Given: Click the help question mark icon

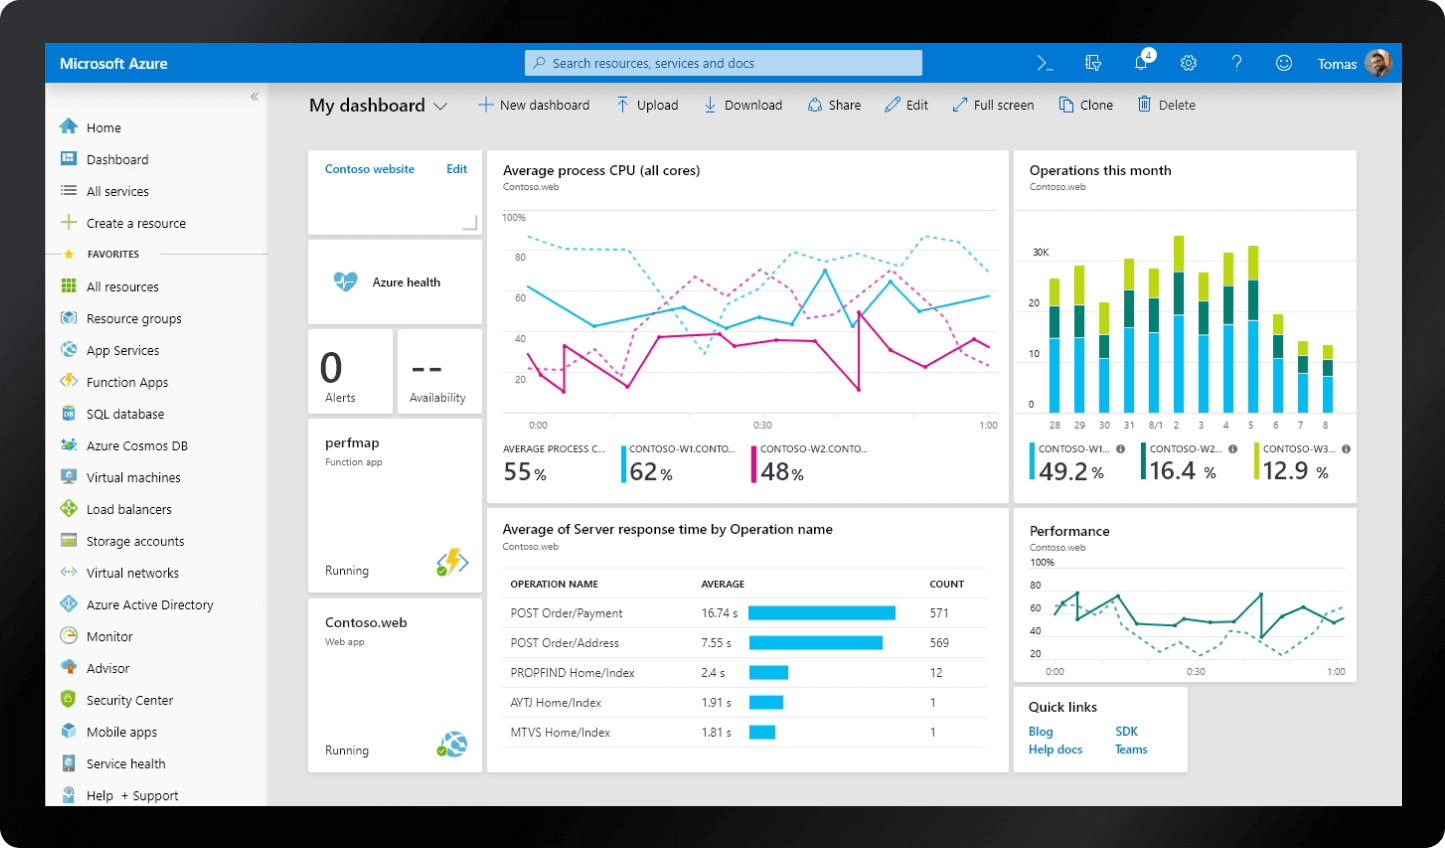Looking at the screenshot, I should pyautogui.click(x=1236, y=63).
